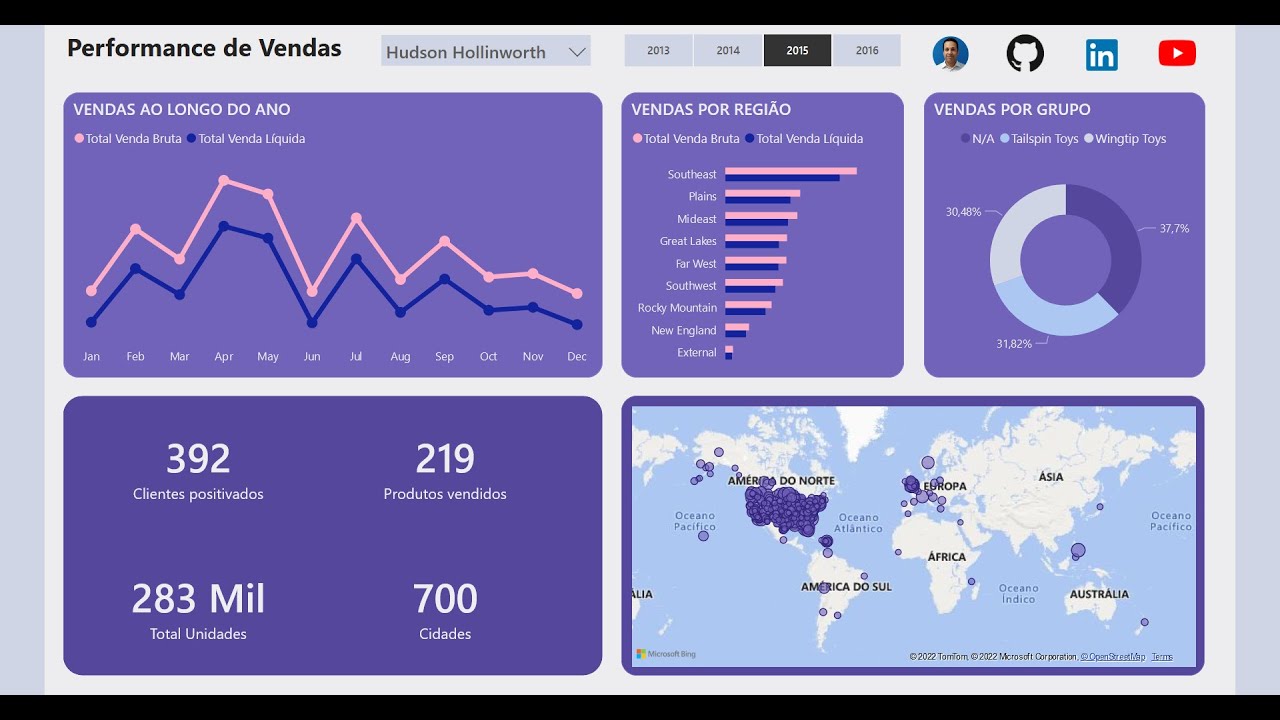Viewport: 1280px width, 720px height.
Task: Click the N/A group legend marker
Action: (965, 139)
